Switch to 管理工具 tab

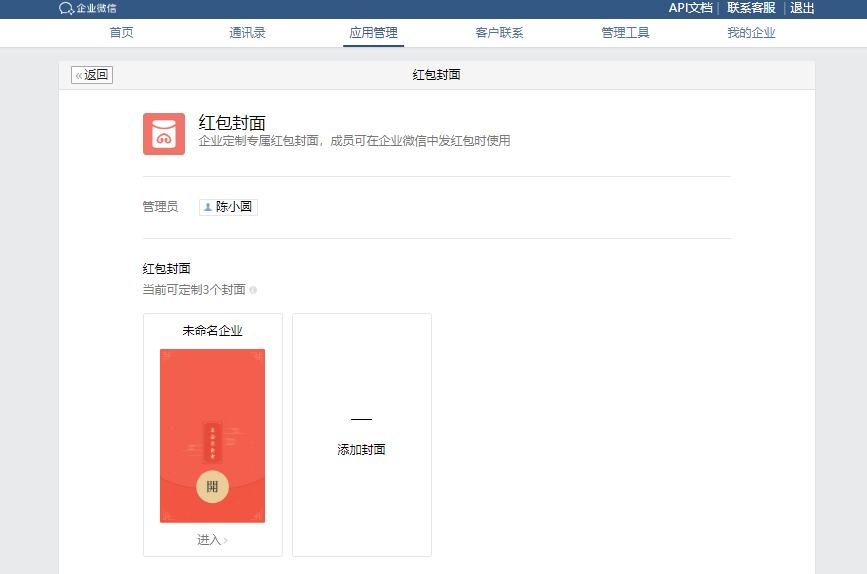(x=625, y=32)
